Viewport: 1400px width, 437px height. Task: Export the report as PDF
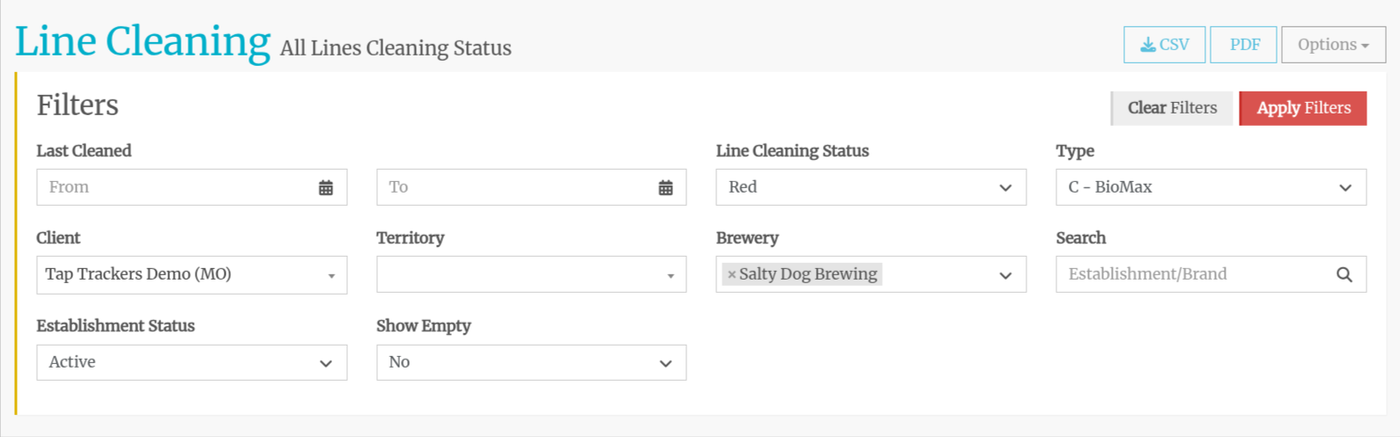[x=1244, y=45]
